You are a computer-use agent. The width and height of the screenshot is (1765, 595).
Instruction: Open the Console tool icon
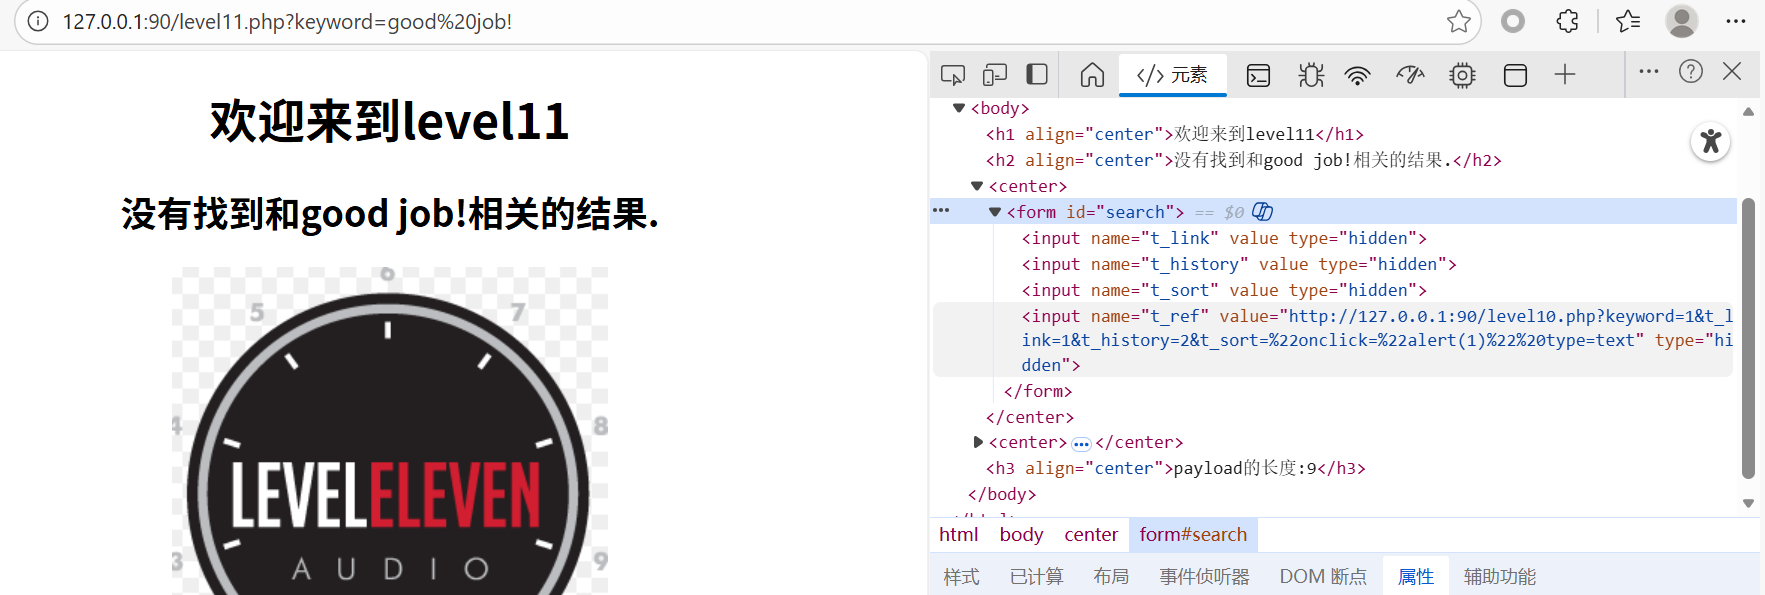[1258, 75]
